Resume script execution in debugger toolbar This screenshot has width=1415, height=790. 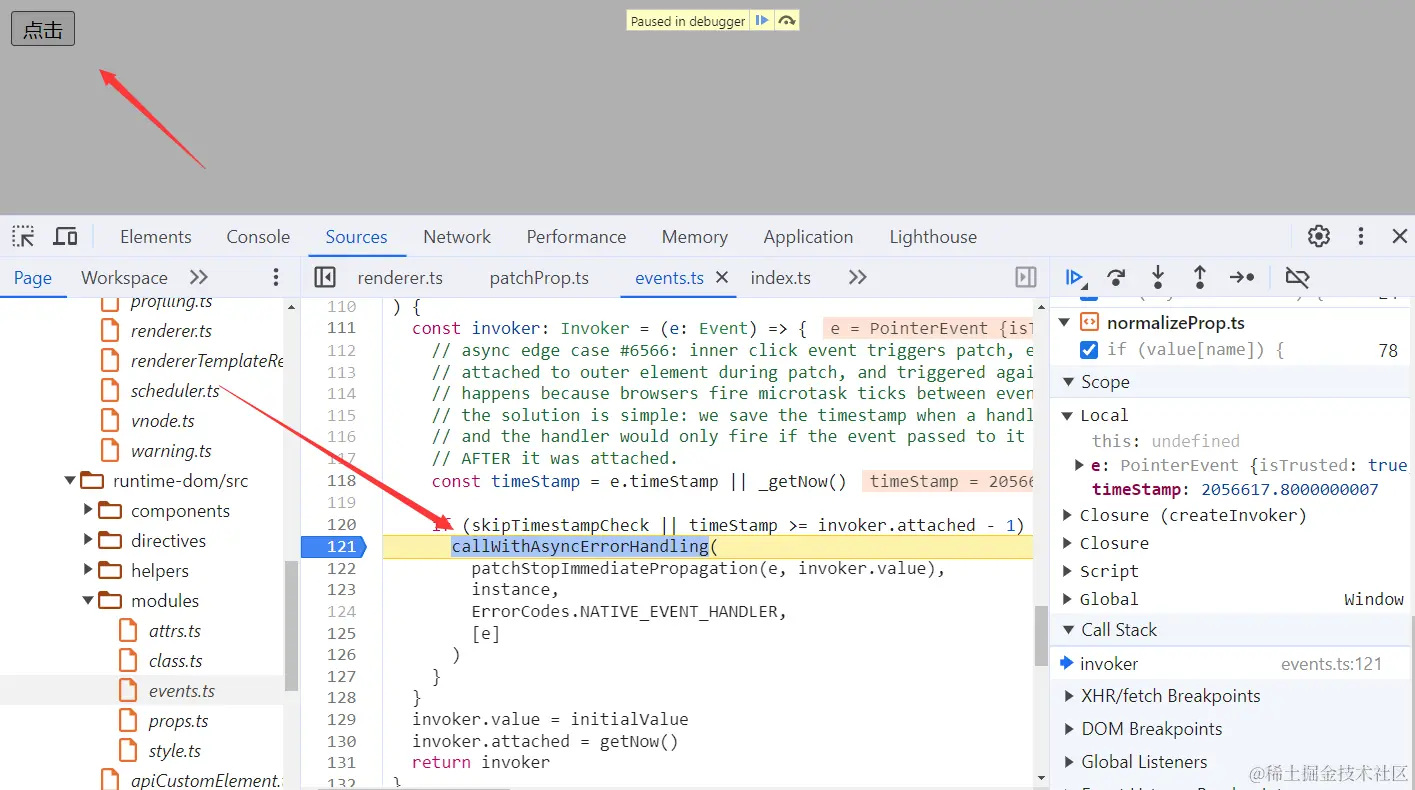pyautogui.click(x=1075, y=278)
